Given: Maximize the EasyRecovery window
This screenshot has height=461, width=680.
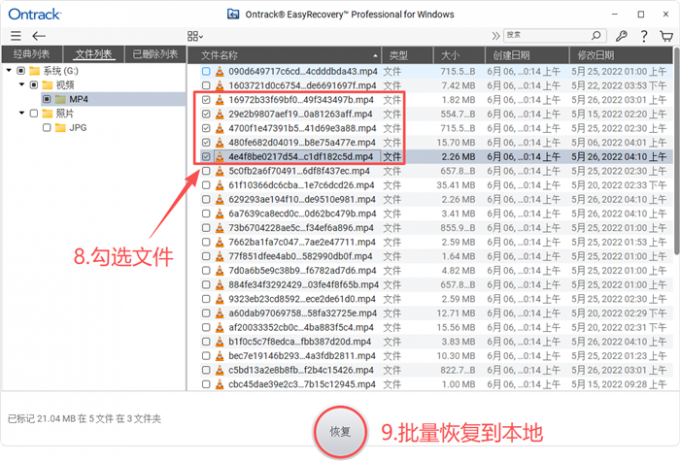Looking at the screenshot, I should [641, 14].
